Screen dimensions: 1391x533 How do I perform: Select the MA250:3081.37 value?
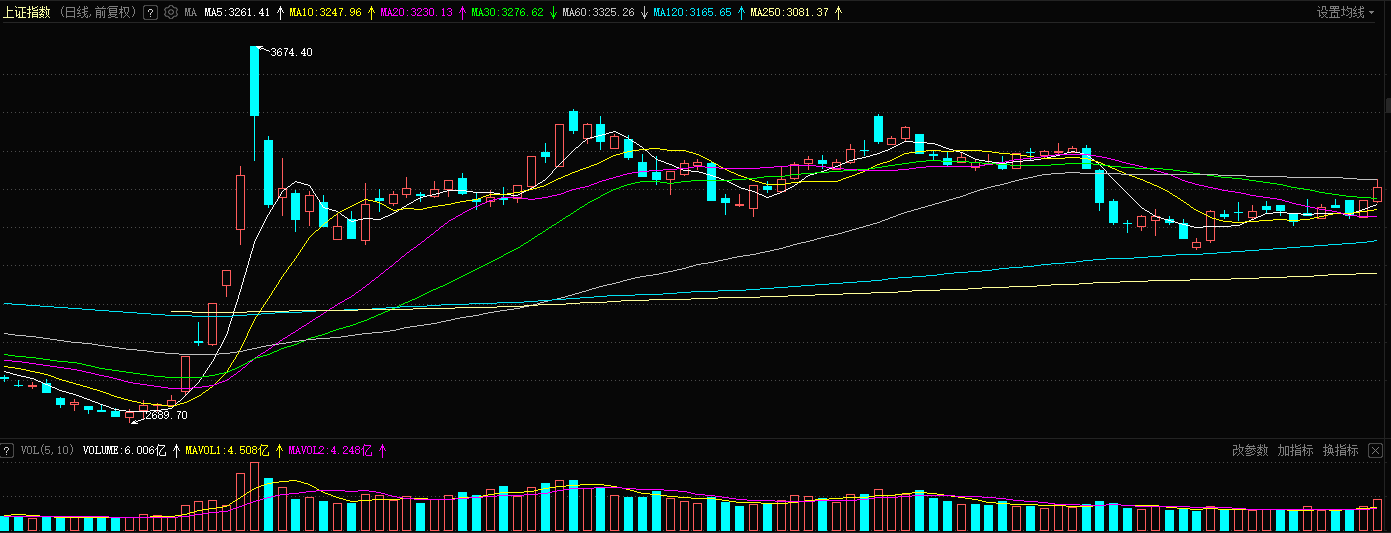pos(789,13)
